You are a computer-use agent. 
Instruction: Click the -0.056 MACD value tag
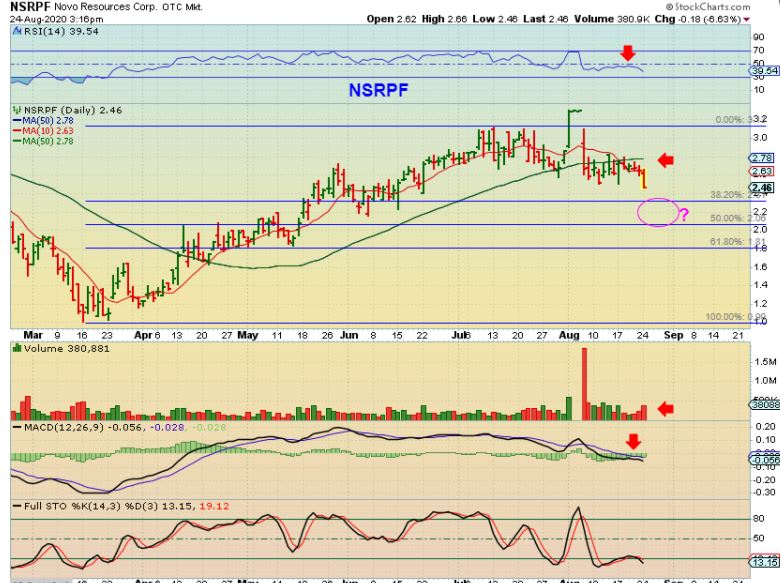click(765, 460)
